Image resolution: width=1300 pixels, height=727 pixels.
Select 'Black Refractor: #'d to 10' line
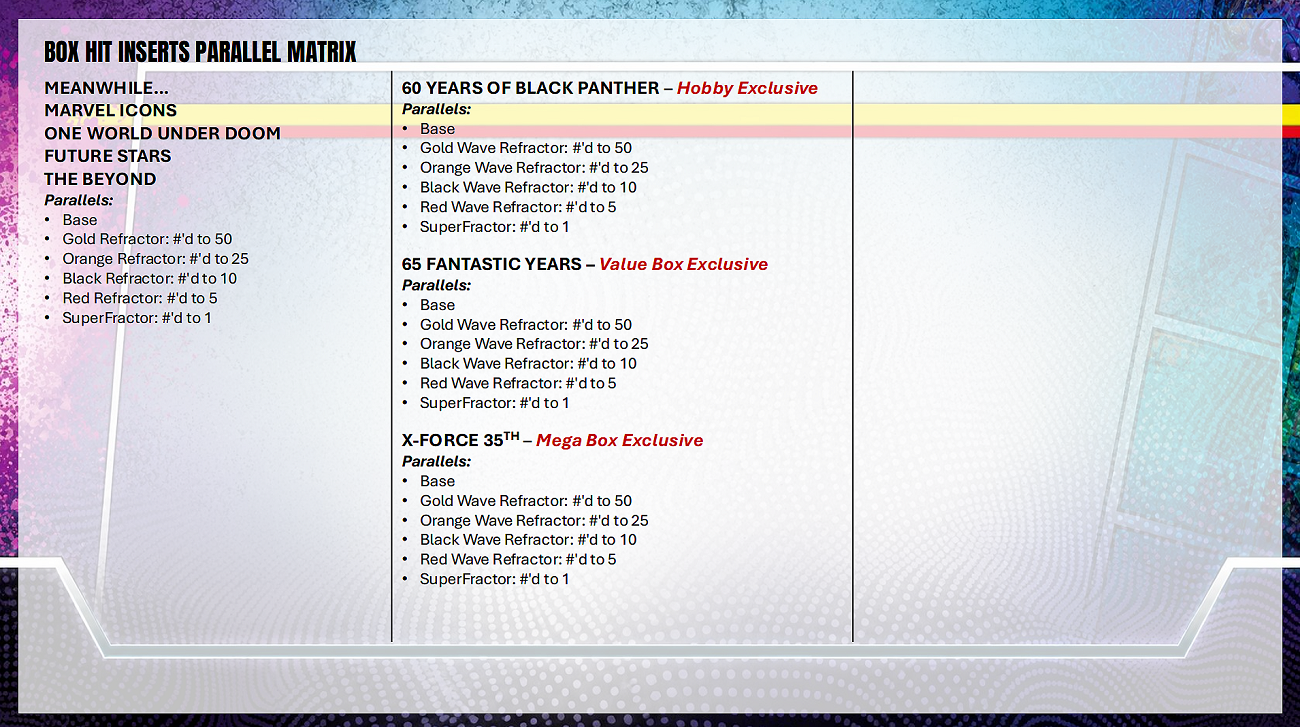click(150, 279)
